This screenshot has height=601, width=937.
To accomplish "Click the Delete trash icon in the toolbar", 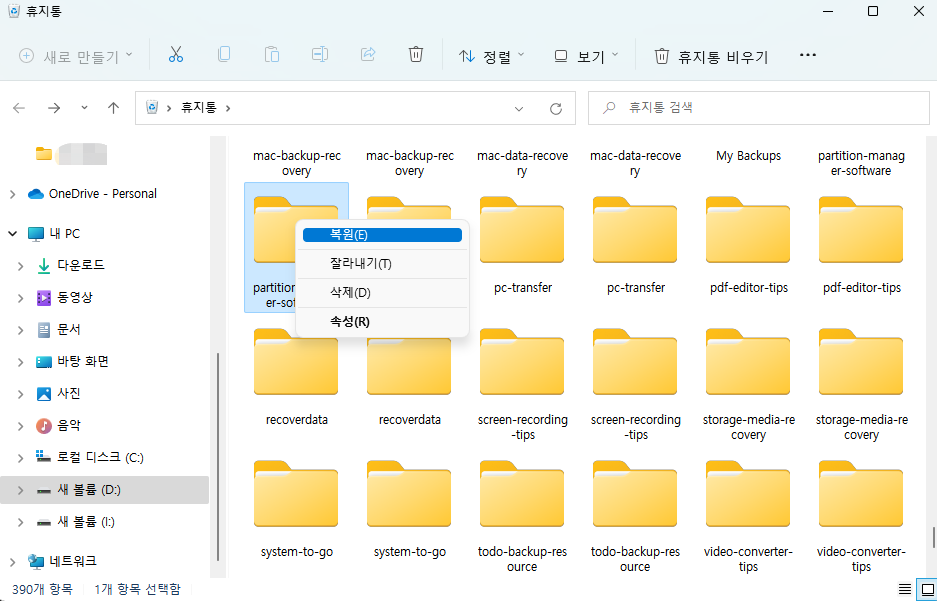I will tap(416, 54).
